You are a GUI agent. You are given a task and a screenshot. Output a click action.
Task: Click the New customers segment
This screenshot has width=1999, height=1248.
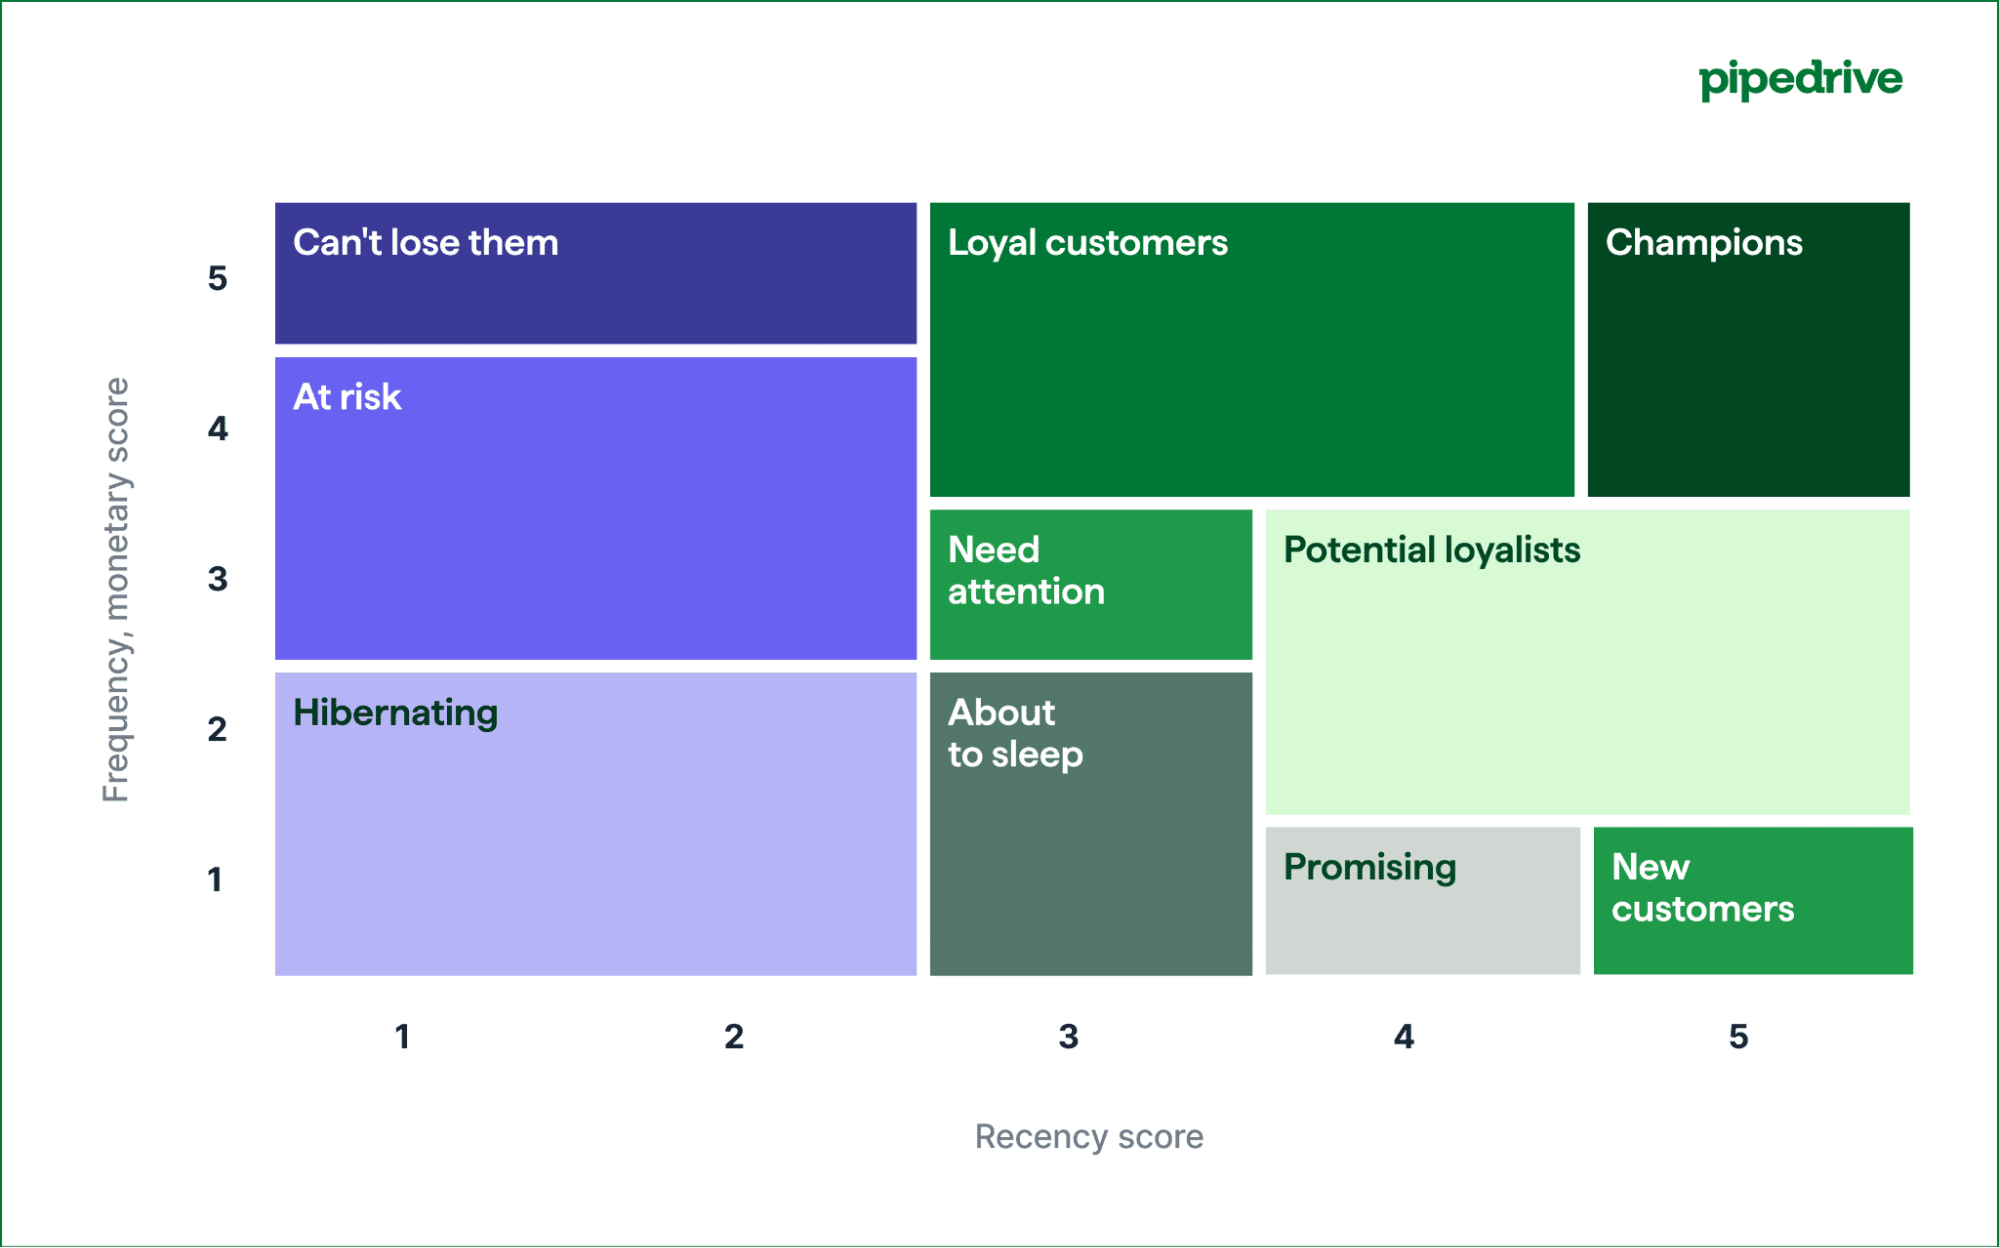(1752, 900)
